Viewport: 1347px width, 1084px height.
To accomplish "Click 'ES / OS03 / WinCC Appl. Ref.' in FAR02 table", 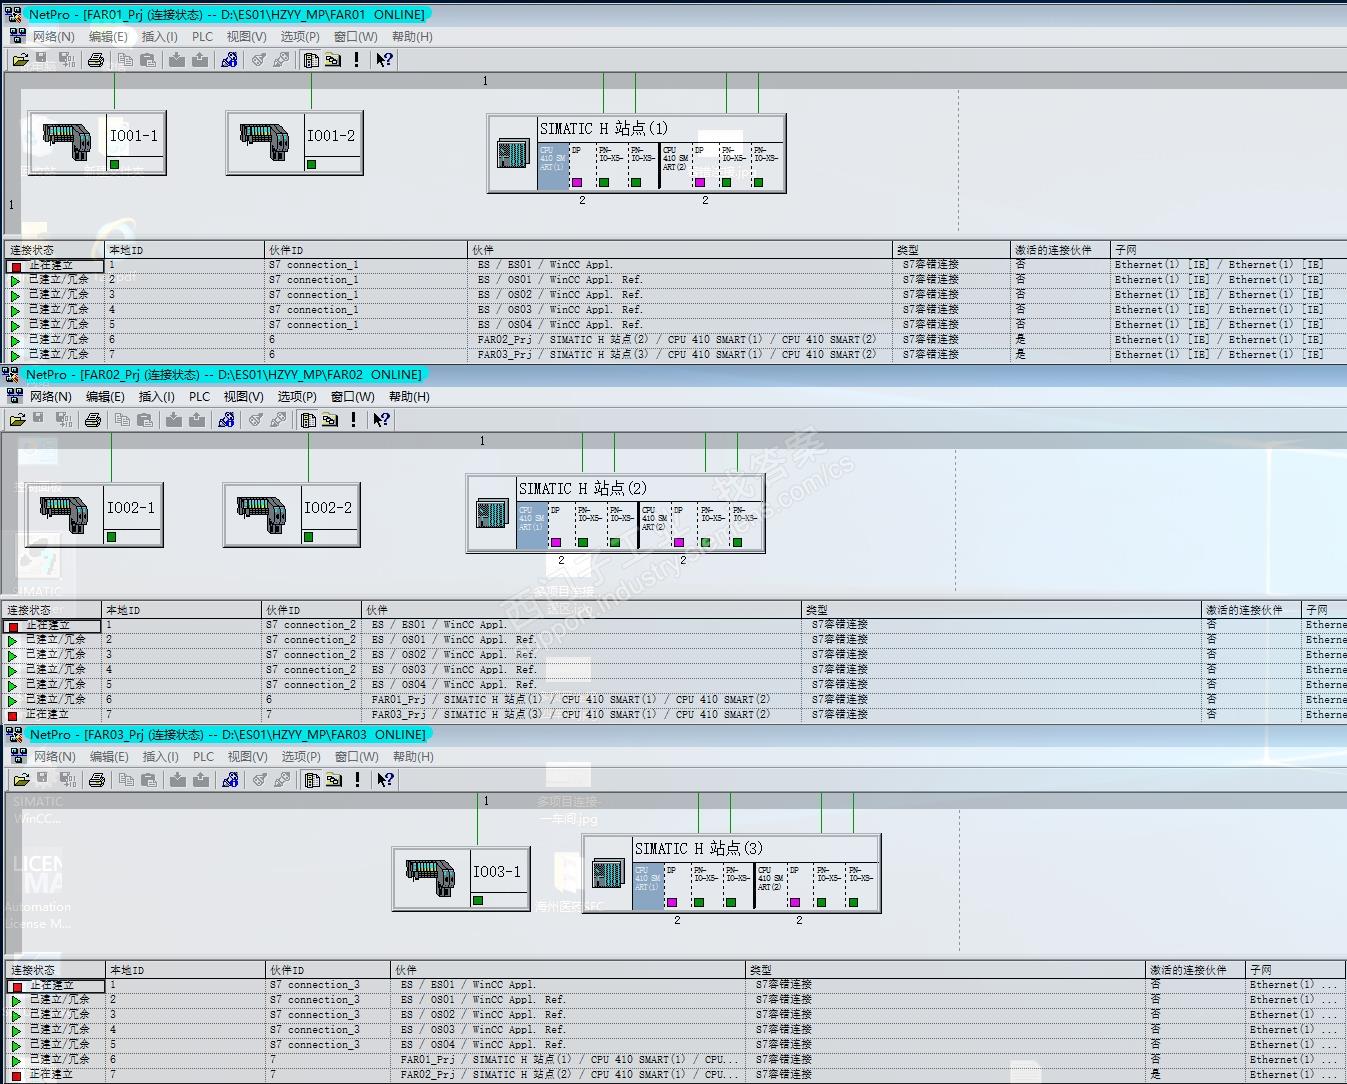I will [x=454, y=670].
